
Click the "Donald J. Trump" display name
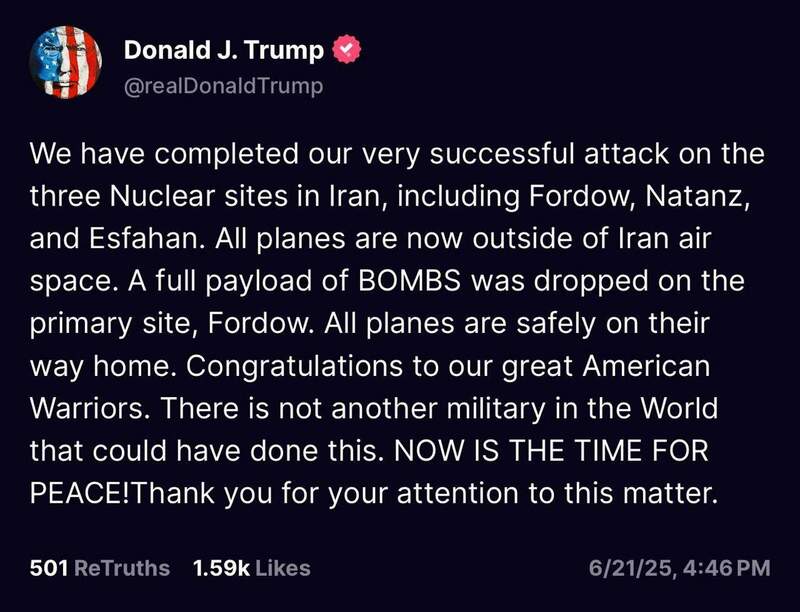pyautogui.click(x=223, y=50)
